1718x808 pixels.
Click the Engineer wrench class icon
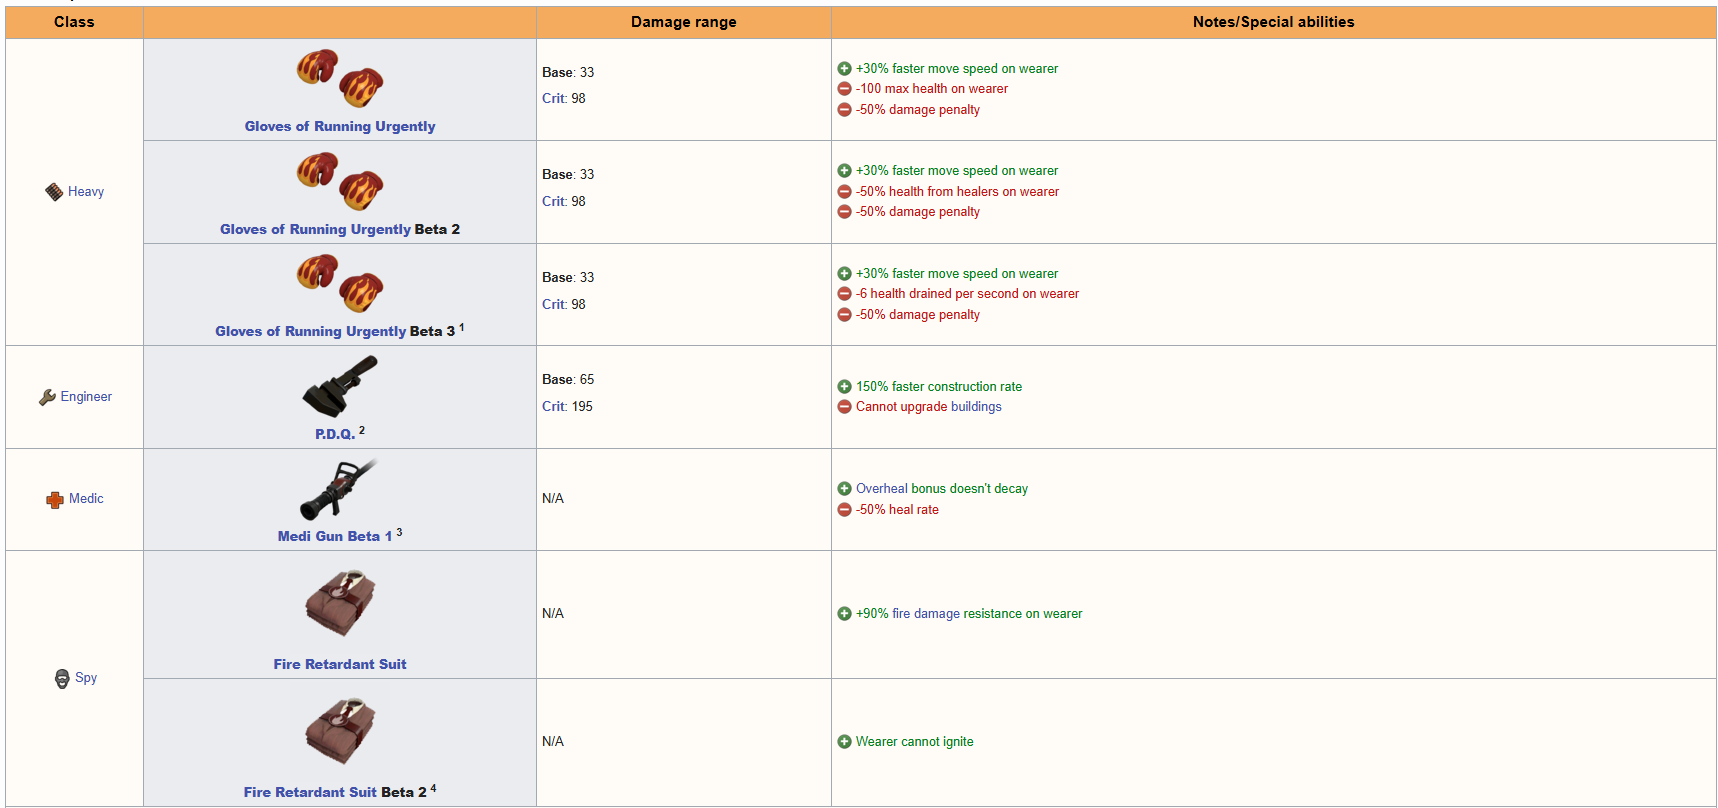point(47,397)
